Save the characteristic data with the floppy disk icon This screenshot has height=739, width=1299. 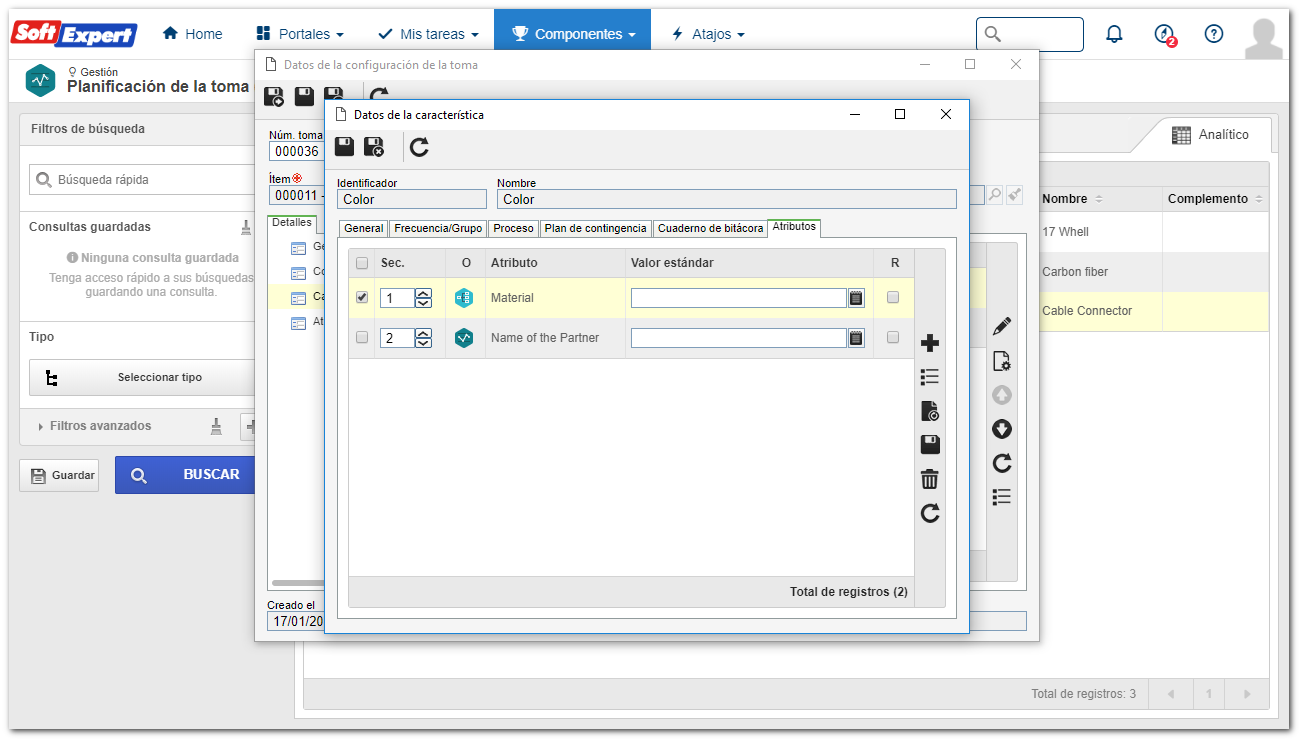[344, 147]
